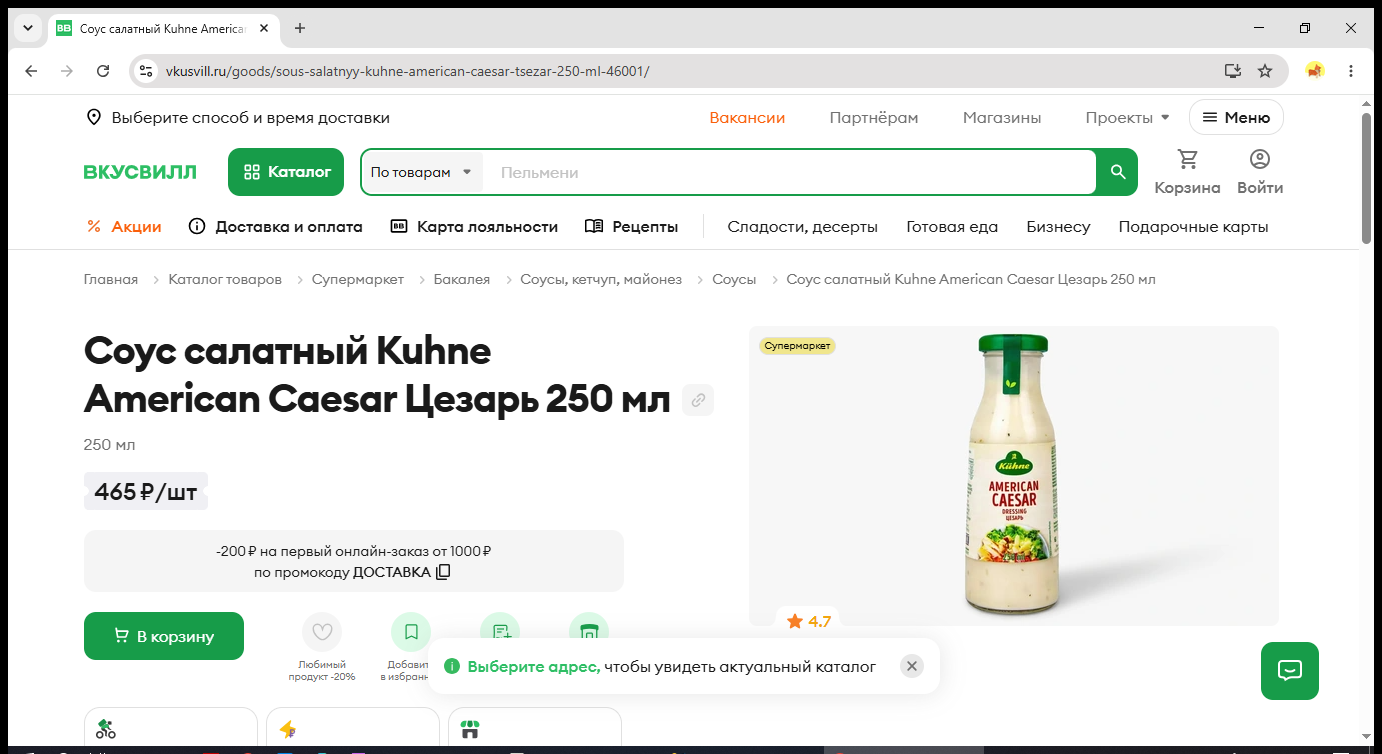Go to Супермаркет breadcrumb

358,280
